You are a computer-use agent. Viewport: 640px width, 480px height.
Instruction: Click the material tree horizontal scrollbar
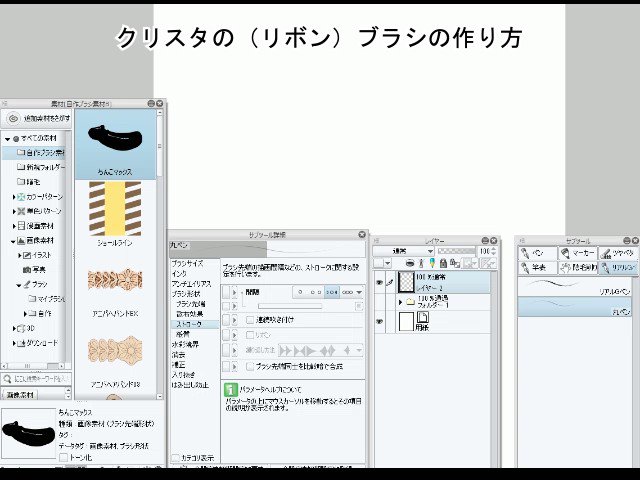[x=33, y=366]
